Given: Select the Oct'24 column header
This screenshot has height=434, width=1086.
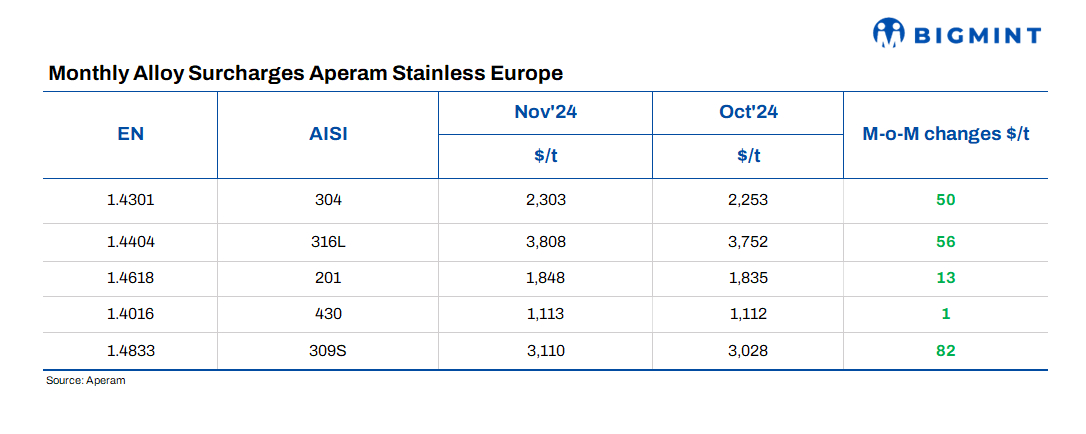Looking at the screenshot, I should click(748, 112).
